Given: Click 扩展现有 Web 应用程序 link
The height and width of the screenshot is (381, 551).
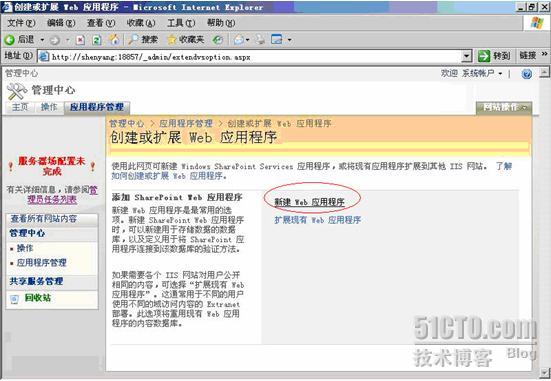Looking at the screenshot, I should [x=318, y=220].
